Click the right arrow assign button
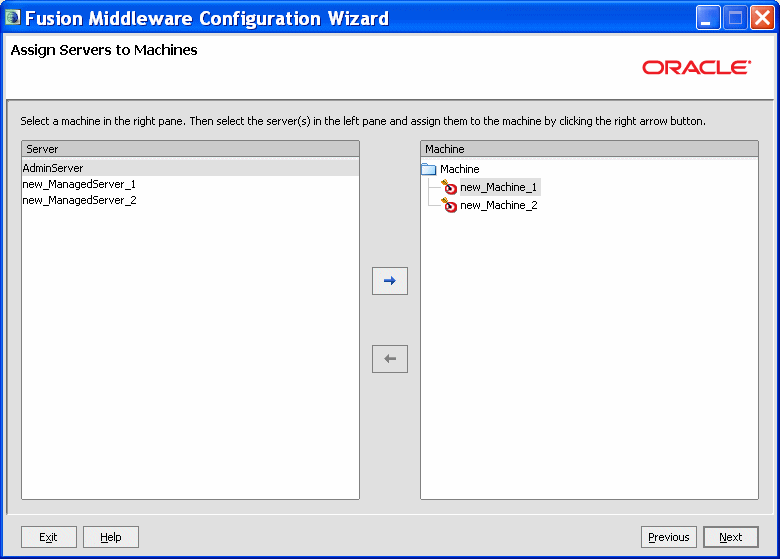 (390, 281)
